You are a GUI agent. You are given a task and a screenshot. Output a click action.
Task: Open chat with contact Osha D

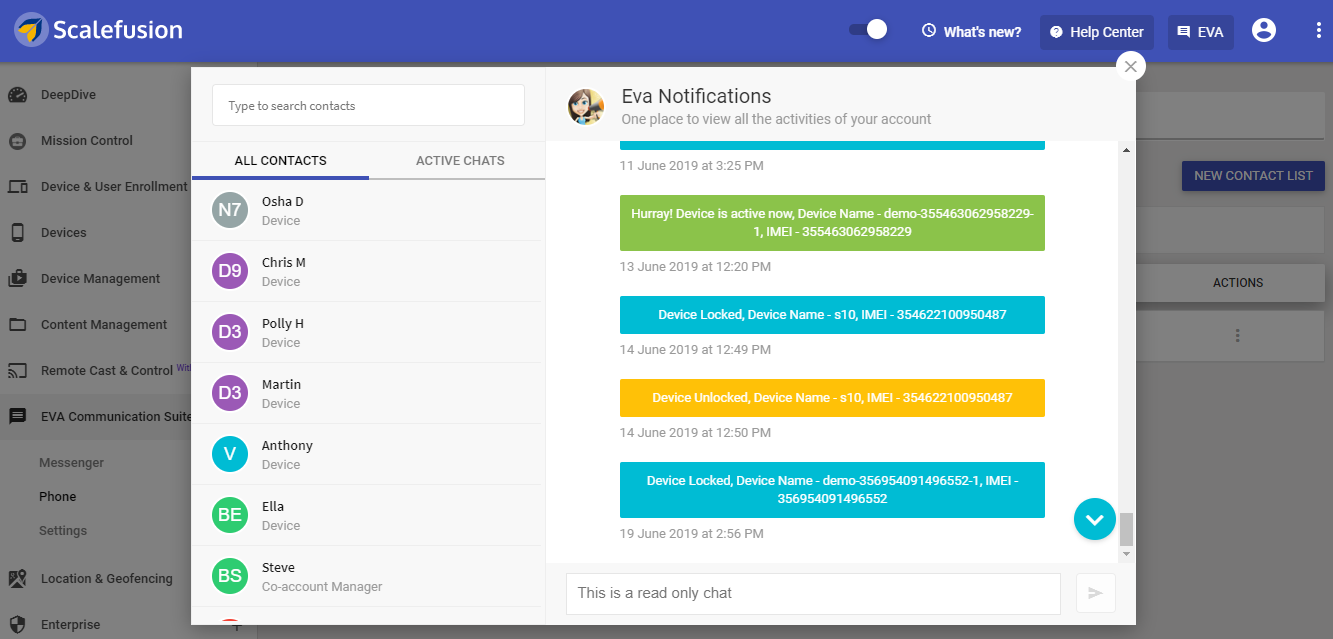pos(368,210)
